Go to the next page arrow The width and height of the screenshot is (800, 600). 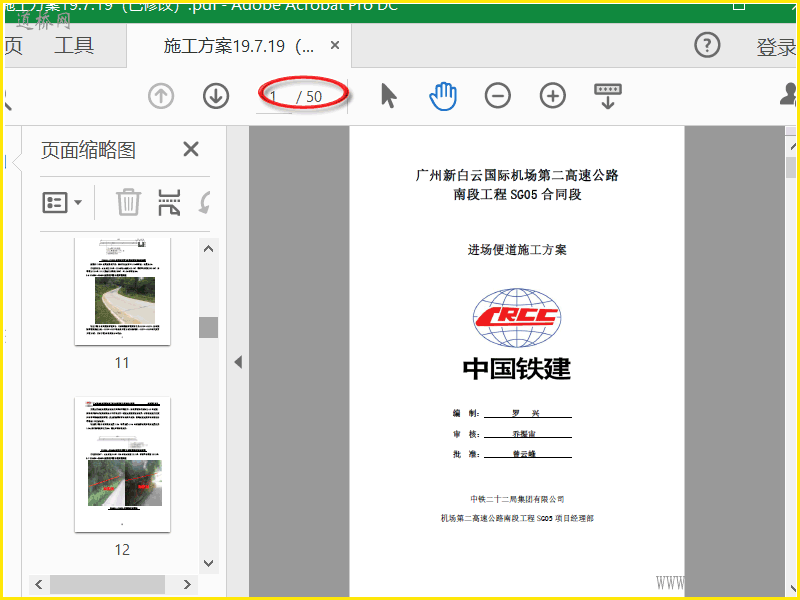pyautogui.click(x=216, y=96)
